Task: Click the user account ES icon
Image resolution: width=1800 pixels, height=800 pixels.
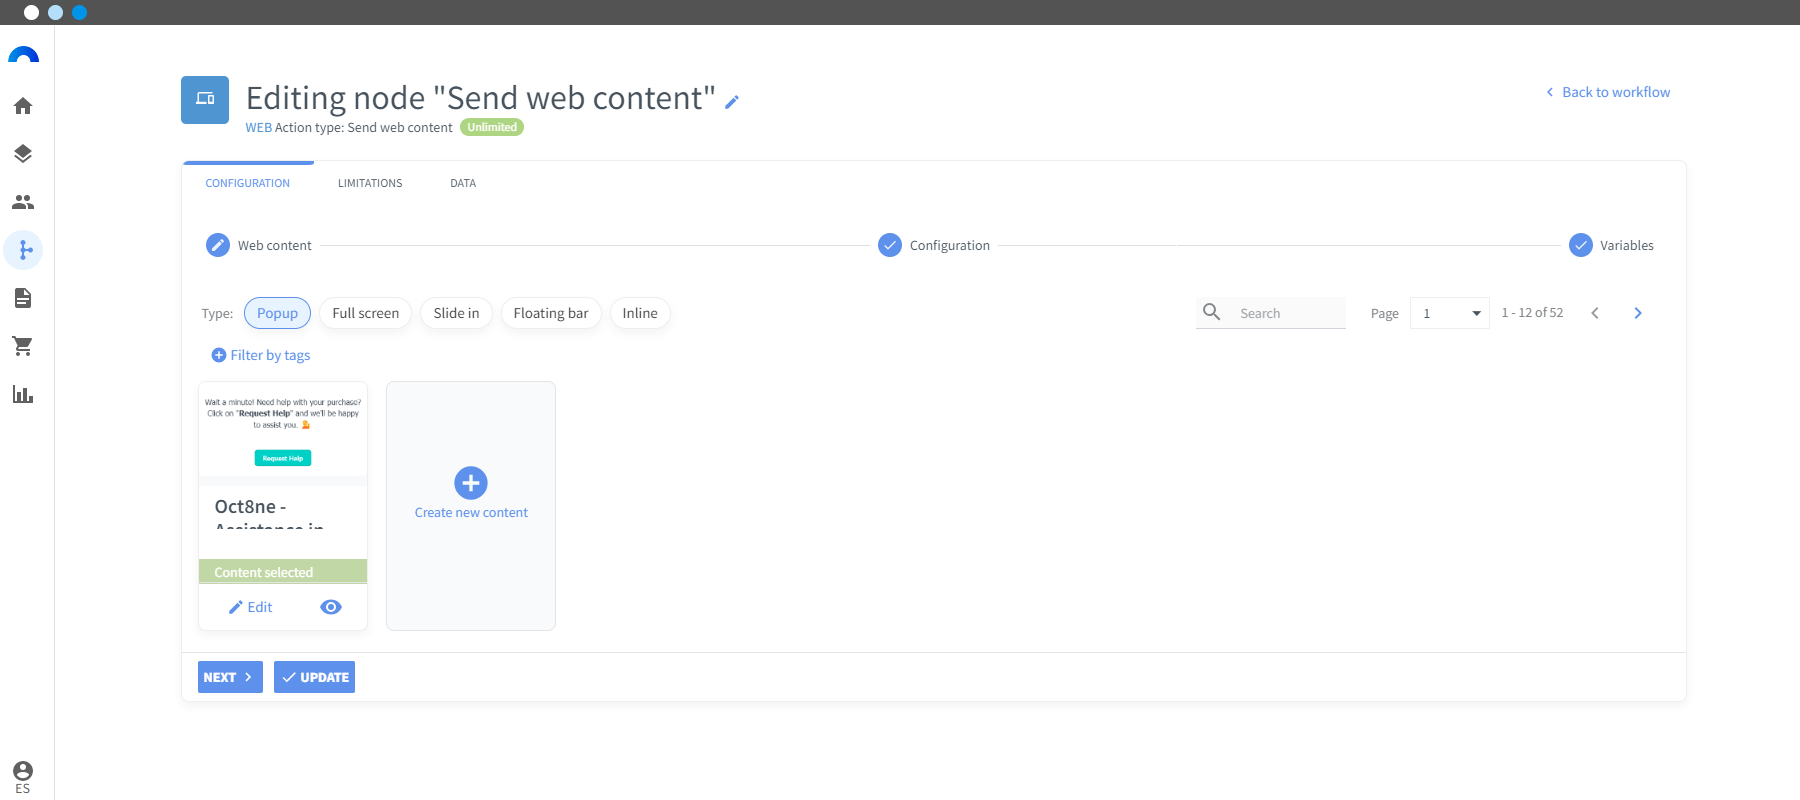Action: 23,776
